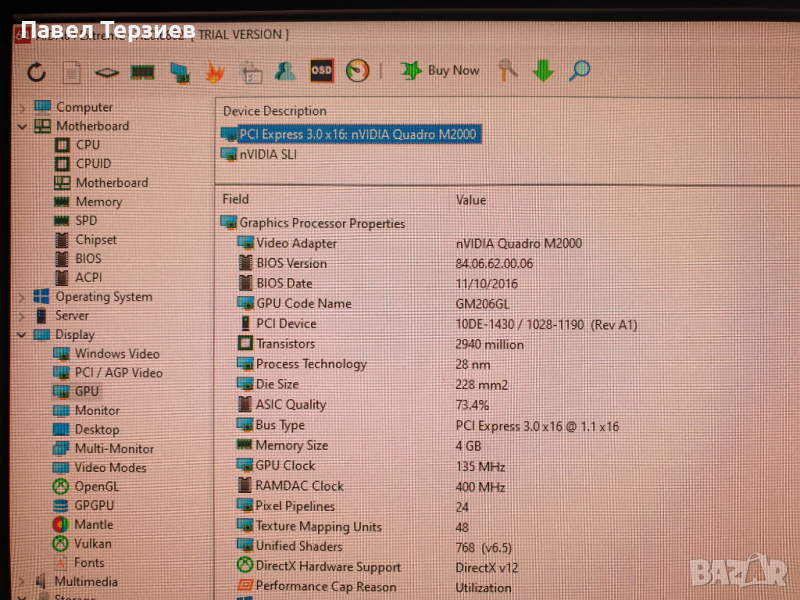
Task: Click the green memory chip toolbar icon
Action: click(x=143, y=72)
